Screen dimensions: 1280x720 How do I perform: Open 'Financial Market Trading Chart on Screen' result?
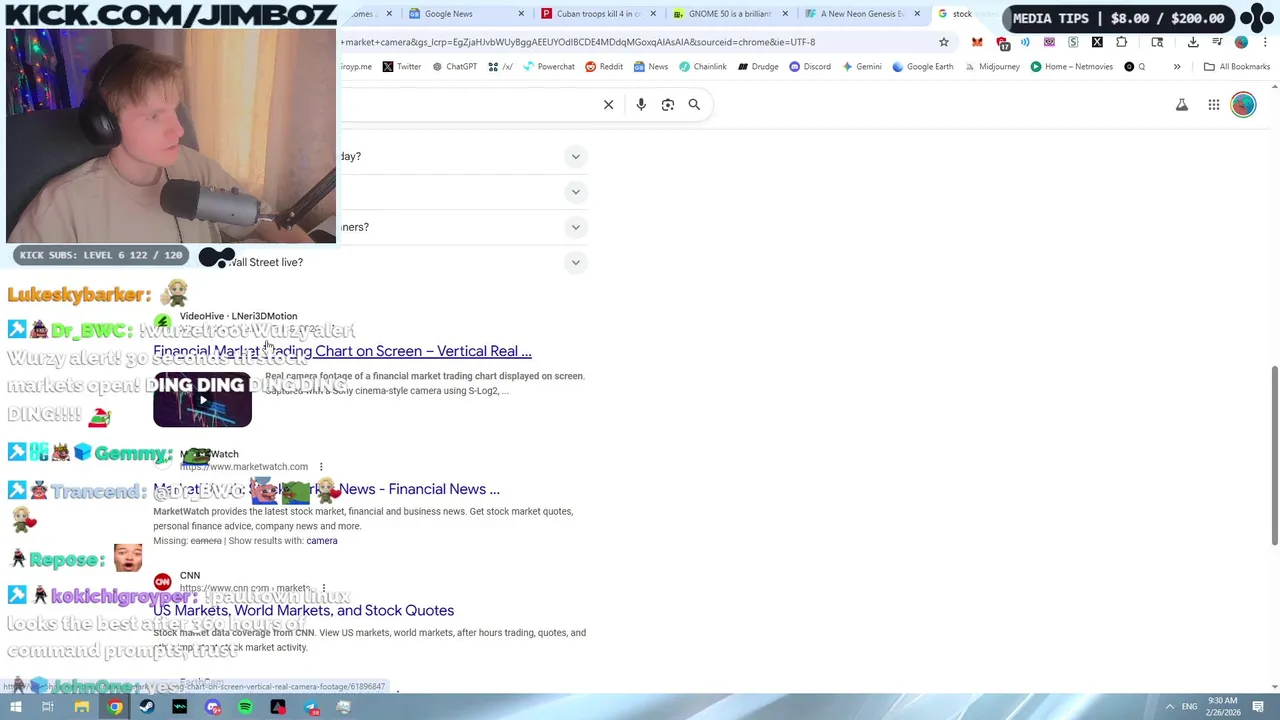pyautogui.click(x=342, y=351)
